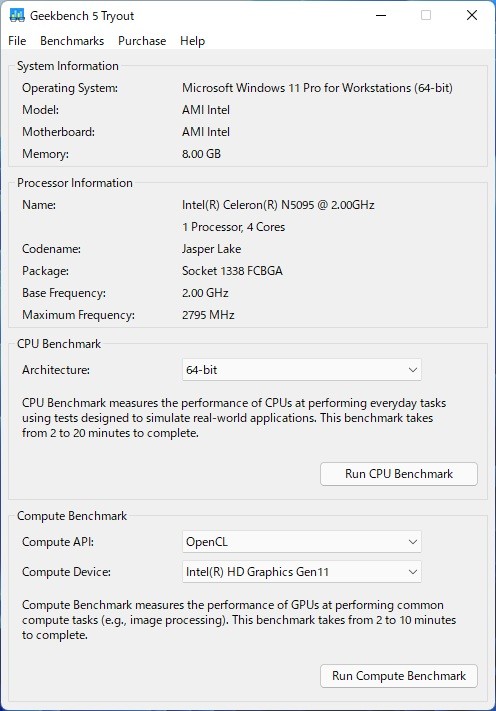Click Run CPU Benchmark button

pyautogui.click(x=399, y=474)
